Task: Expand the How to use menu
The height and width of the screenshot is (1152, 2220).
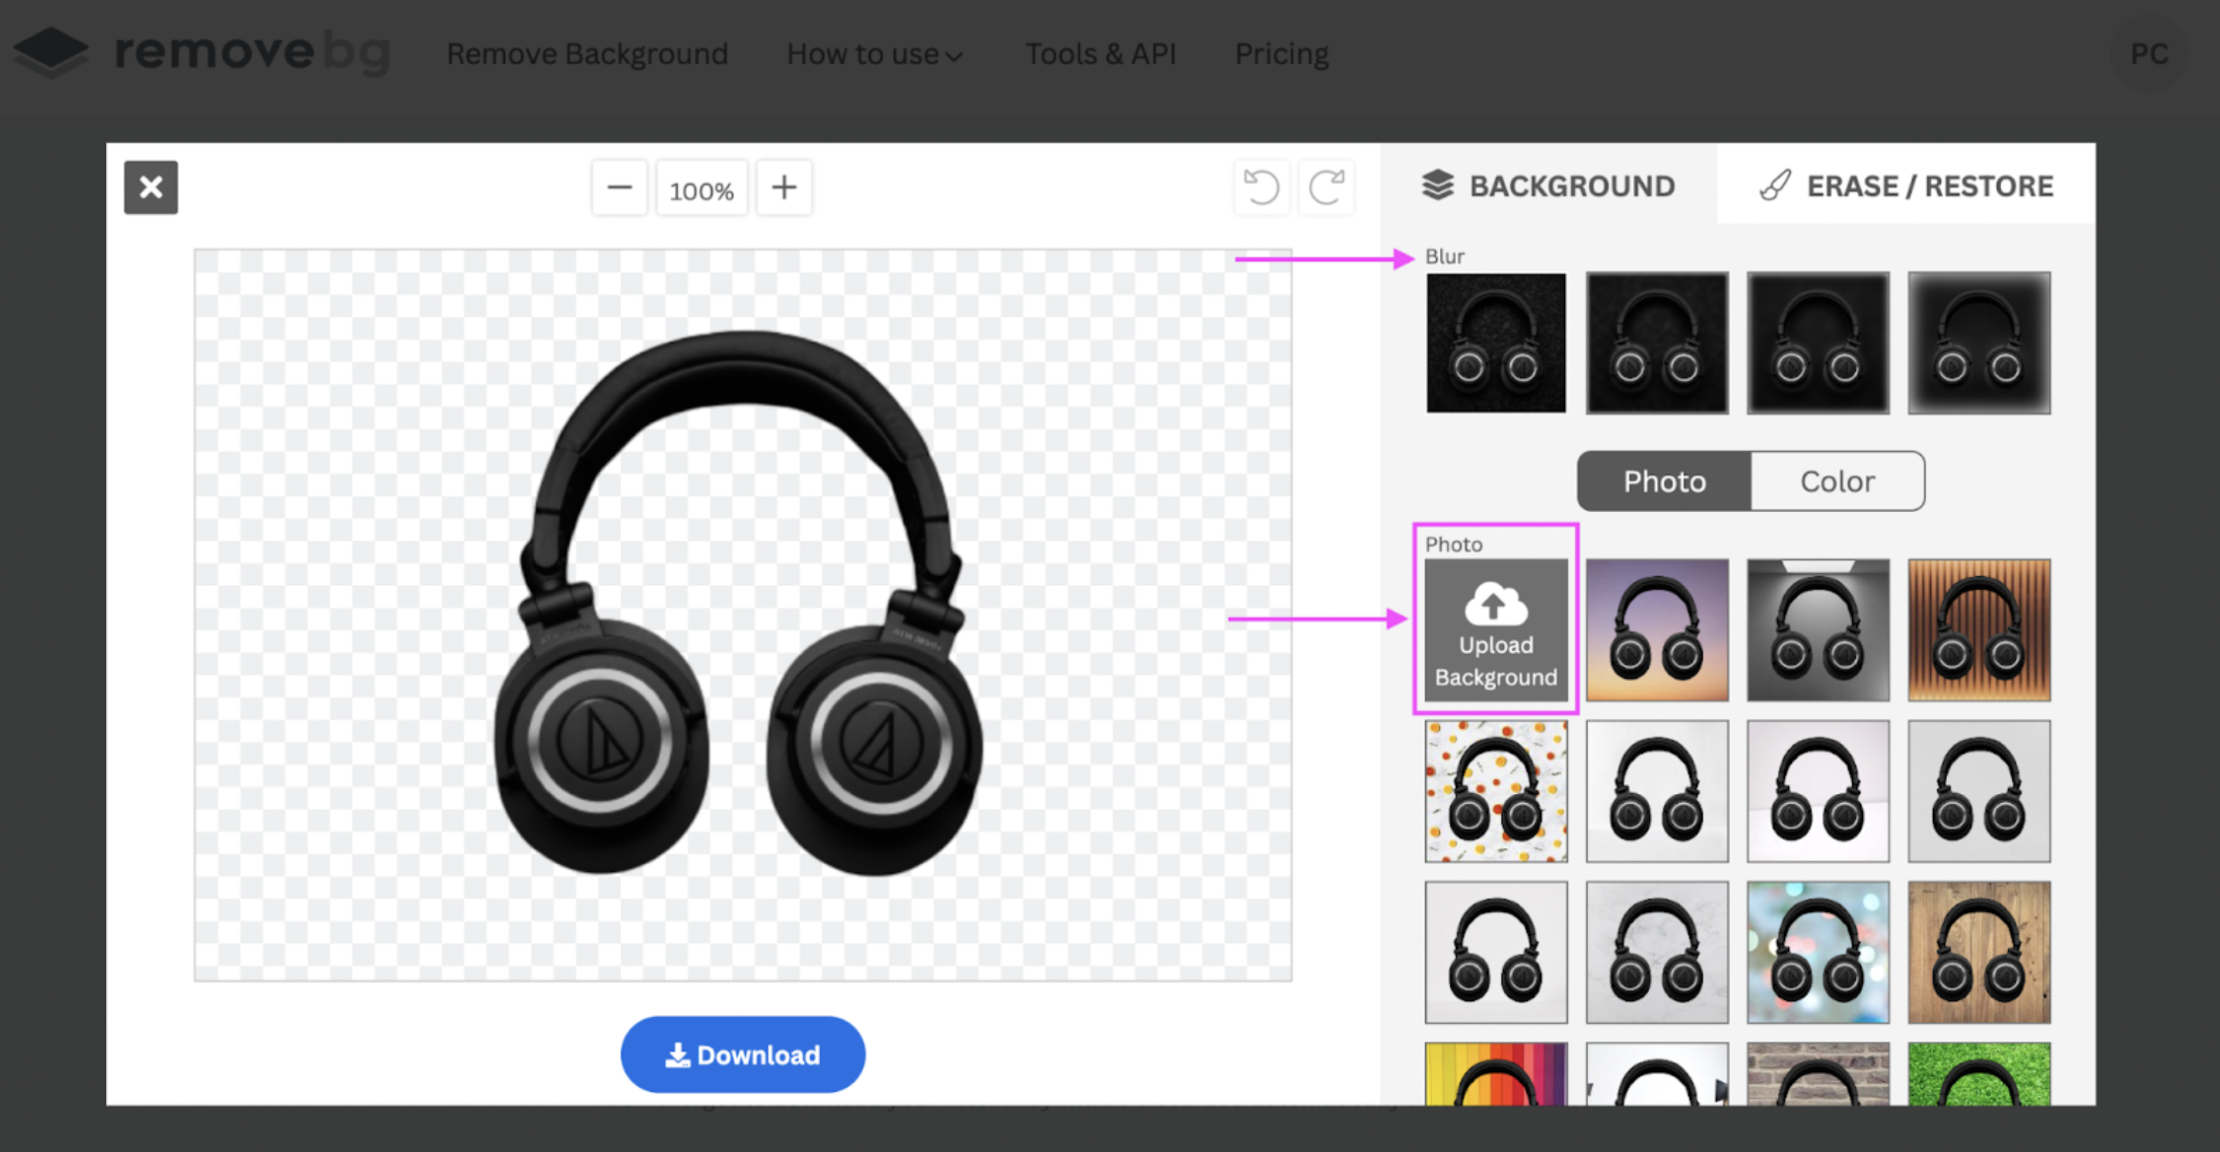Action: [x=874, y=53]
